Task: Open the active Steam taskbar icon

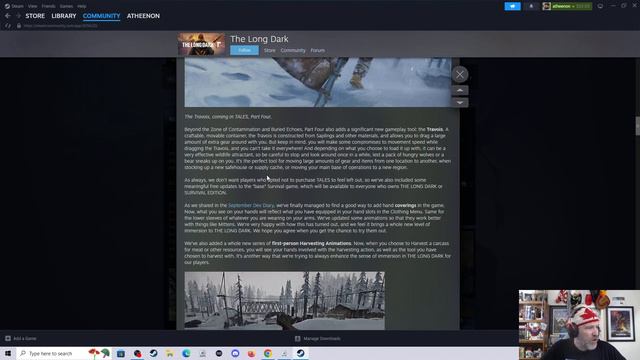Action: (300, 353)
